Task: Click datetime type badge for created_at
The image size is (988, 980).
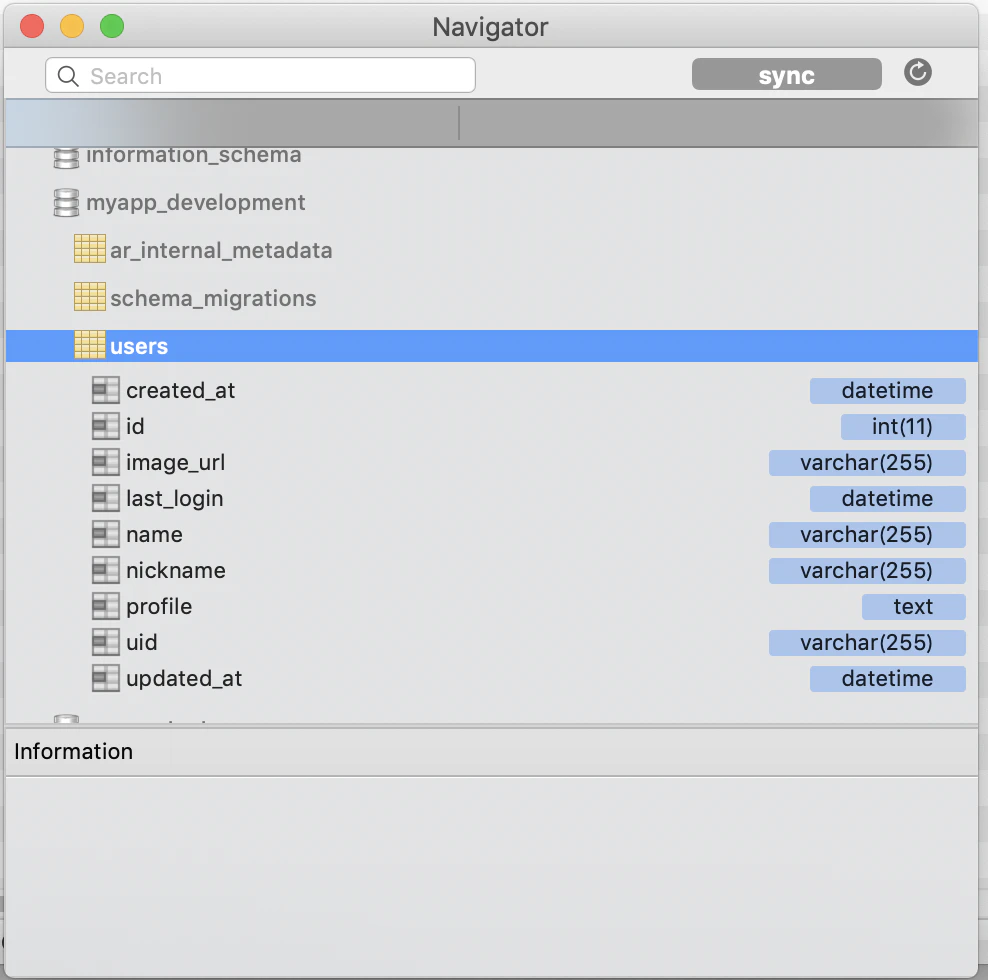Action: [887, 391]
